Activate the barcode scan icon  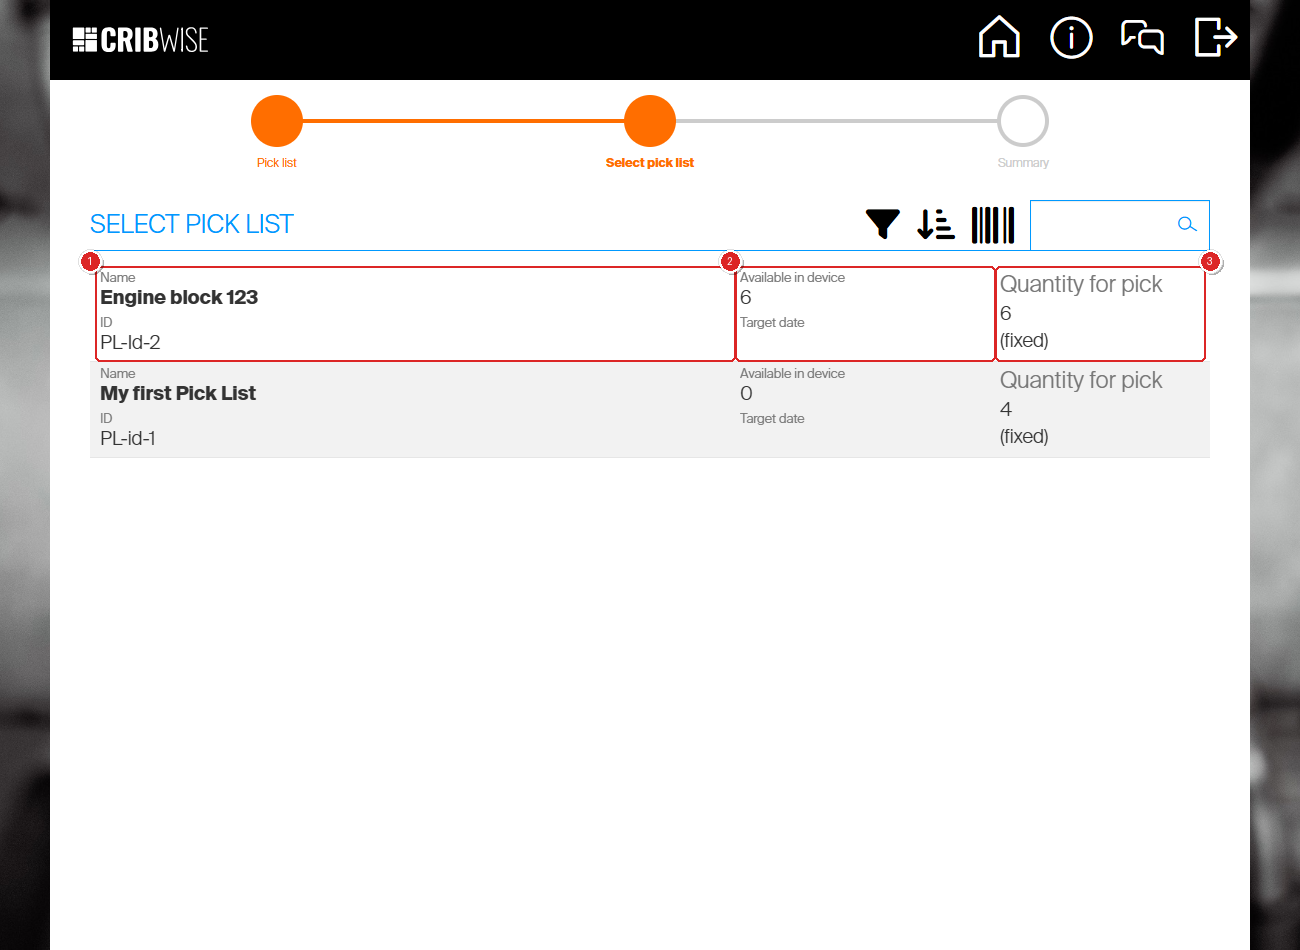[993, 225]
